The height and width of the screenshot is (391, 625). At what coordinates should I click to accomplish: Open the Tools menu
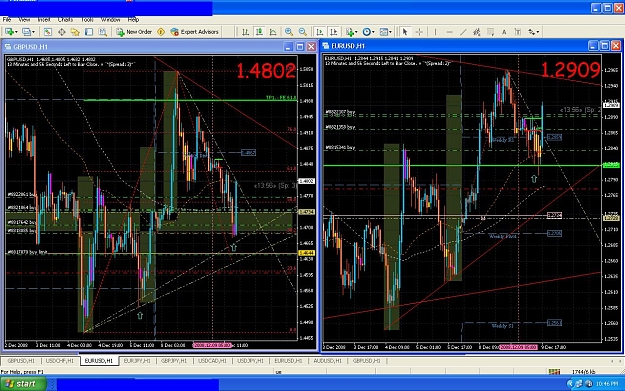click(87, 20)
